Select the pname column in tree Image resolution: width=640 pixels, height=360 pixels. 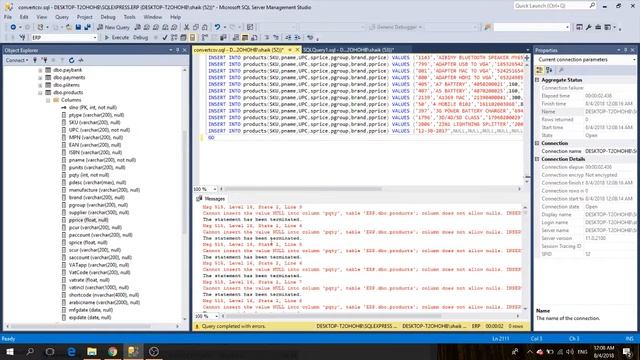98,160
